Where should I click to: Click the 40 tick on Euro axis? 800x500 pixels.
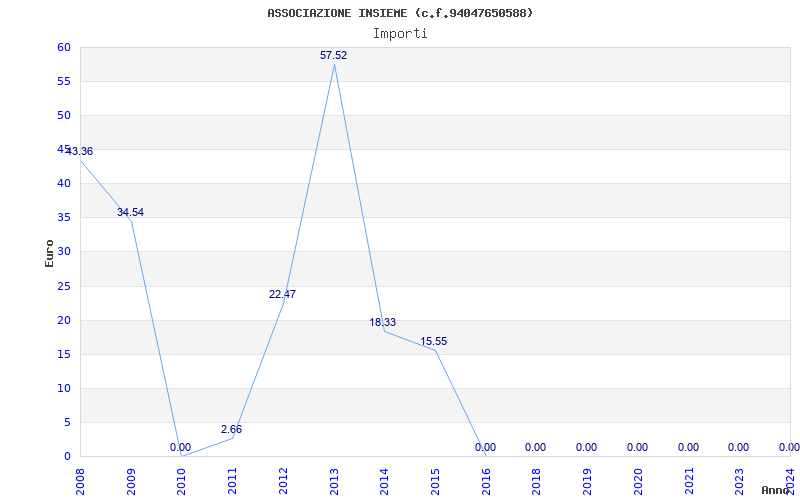pos(64,183)
